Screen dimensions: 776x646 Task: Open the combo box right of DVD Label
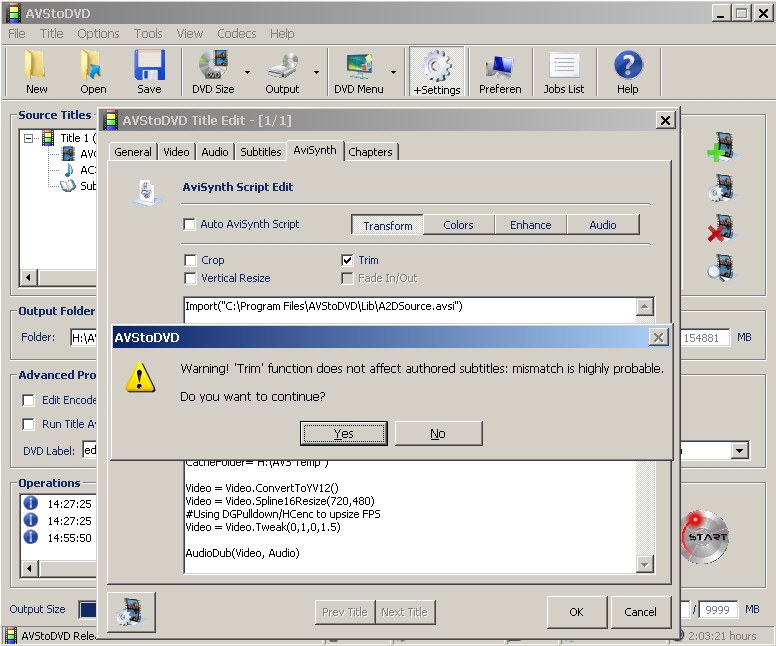pyautogui.click(x=739, y=450)
